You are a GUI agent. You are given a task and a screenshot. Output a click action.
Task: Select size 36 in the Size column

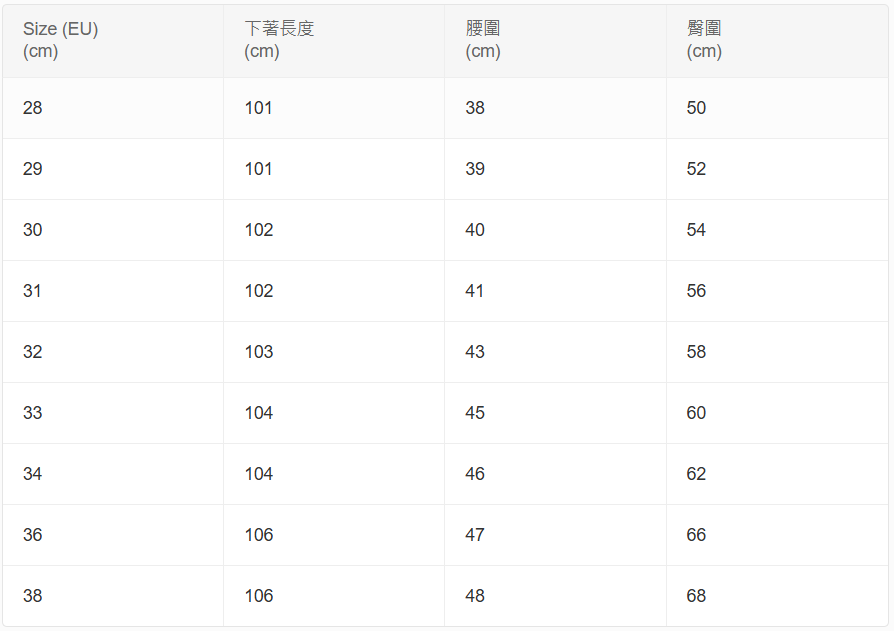point(33,535)
